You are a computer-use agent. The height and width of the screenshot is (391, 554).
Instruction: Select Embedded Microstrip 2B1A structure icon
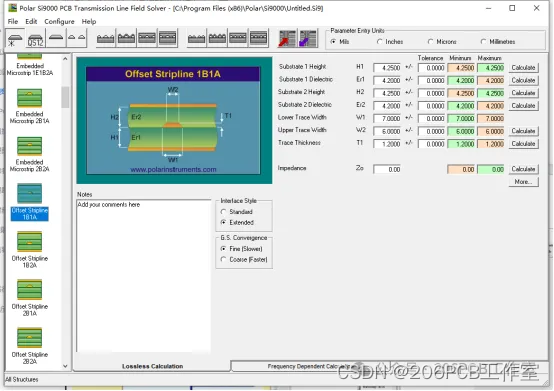pyautogui.click(x=30, y=98)
